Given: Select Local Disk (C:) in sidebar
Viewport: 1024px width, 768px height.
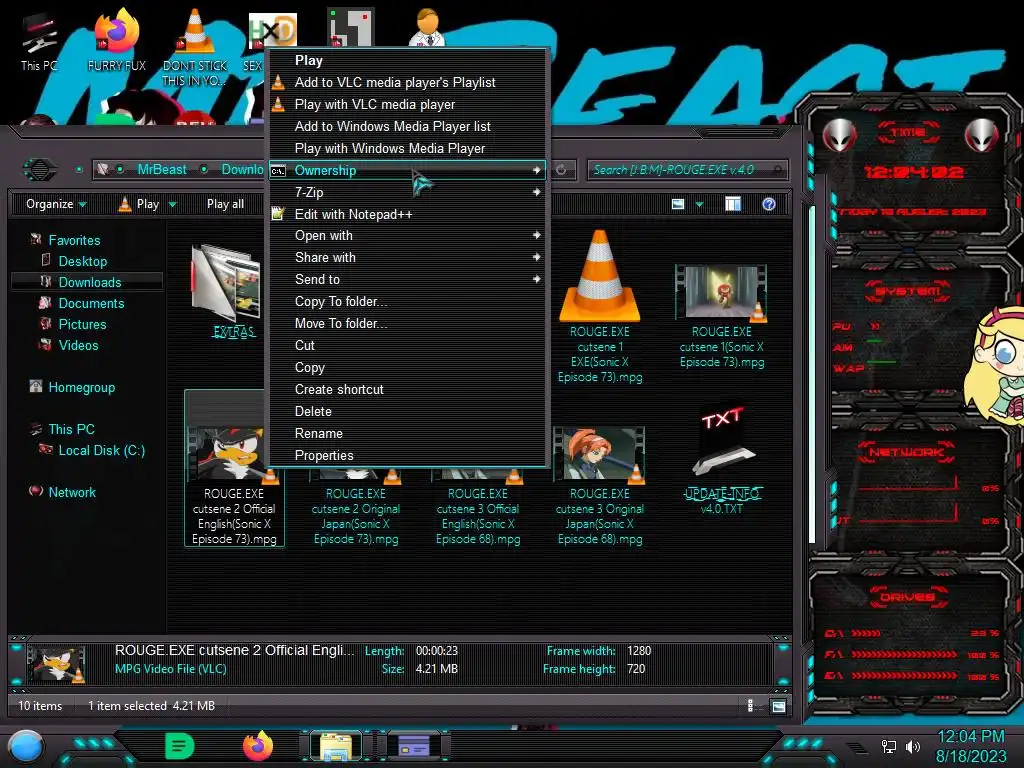Looking at the screenshot, I should point(102,451).
